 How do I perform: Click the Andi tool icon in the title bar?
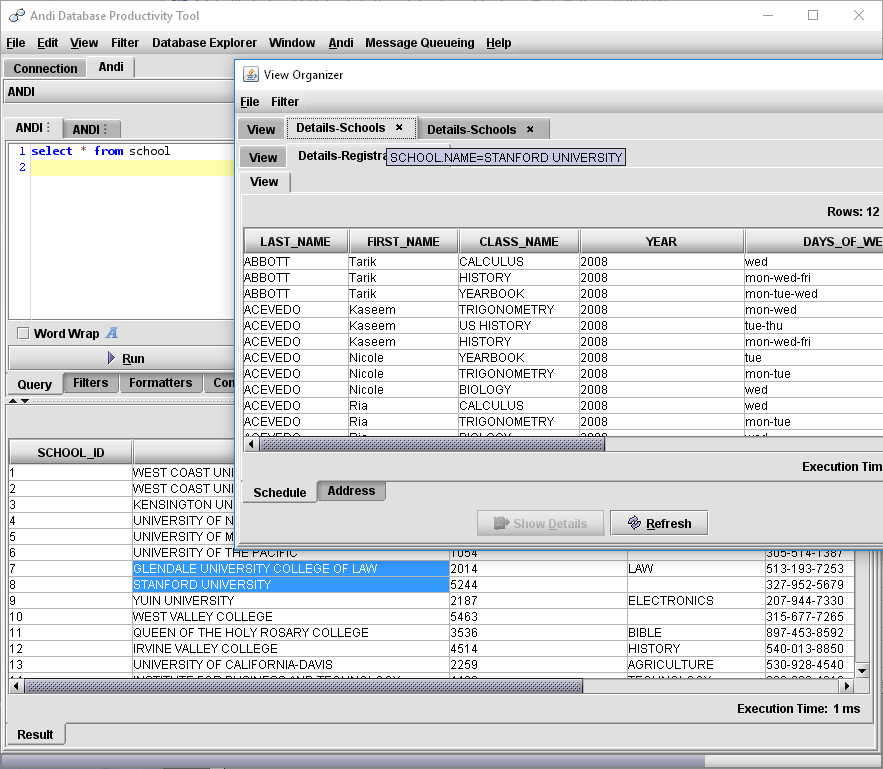pyautogui.click(x=15, y=15)
